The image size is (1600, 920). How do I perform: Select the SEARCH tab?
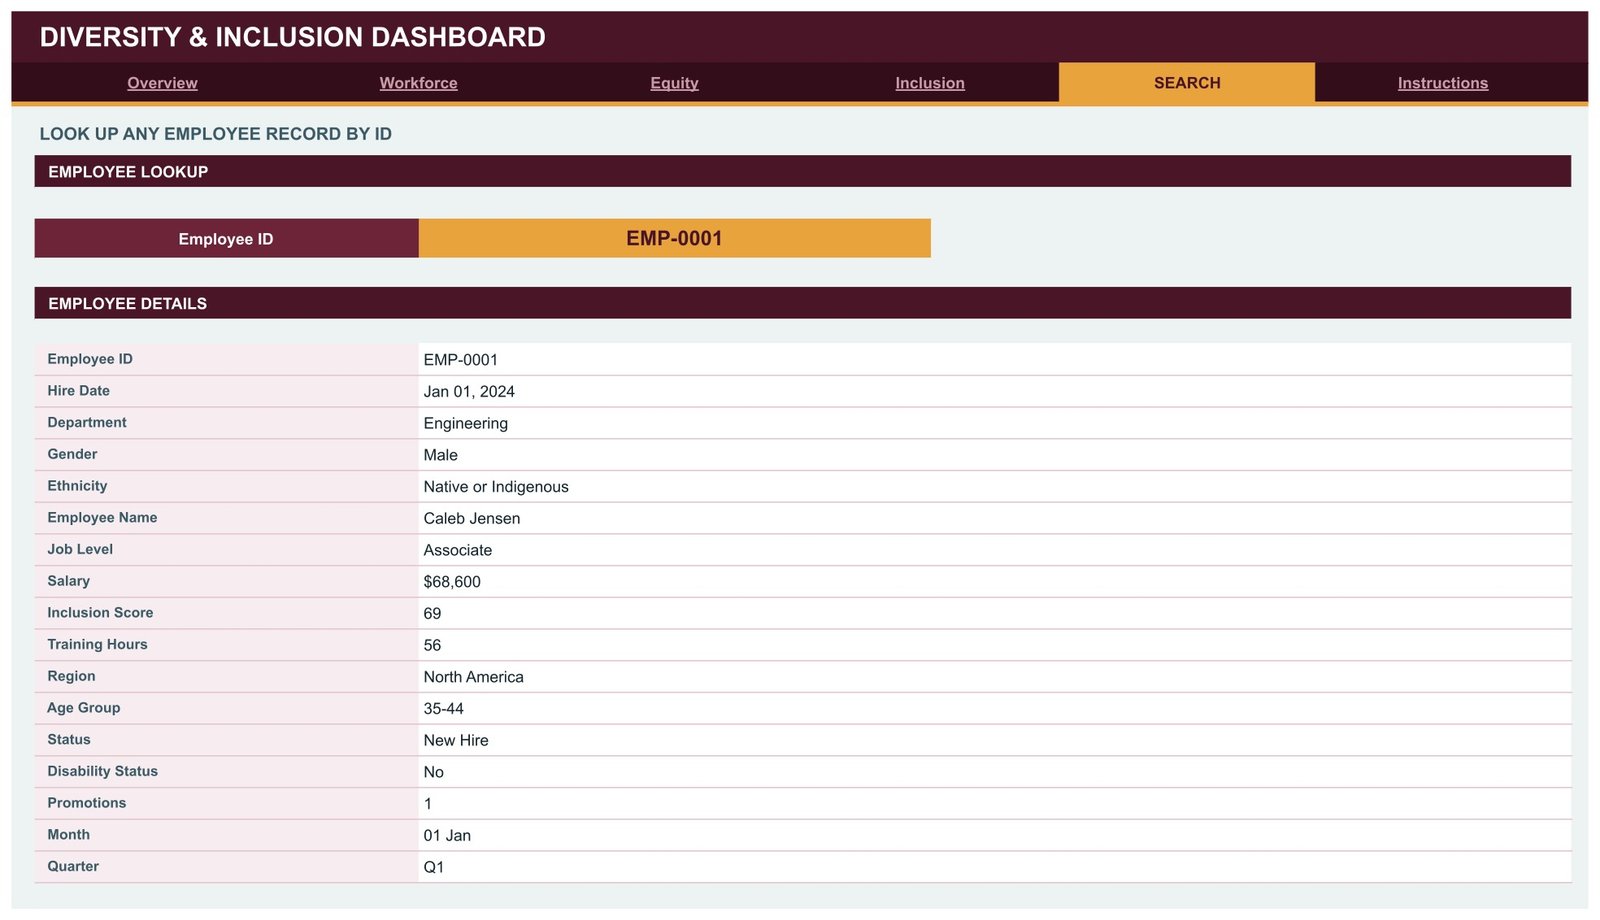tap(1187, 83)
